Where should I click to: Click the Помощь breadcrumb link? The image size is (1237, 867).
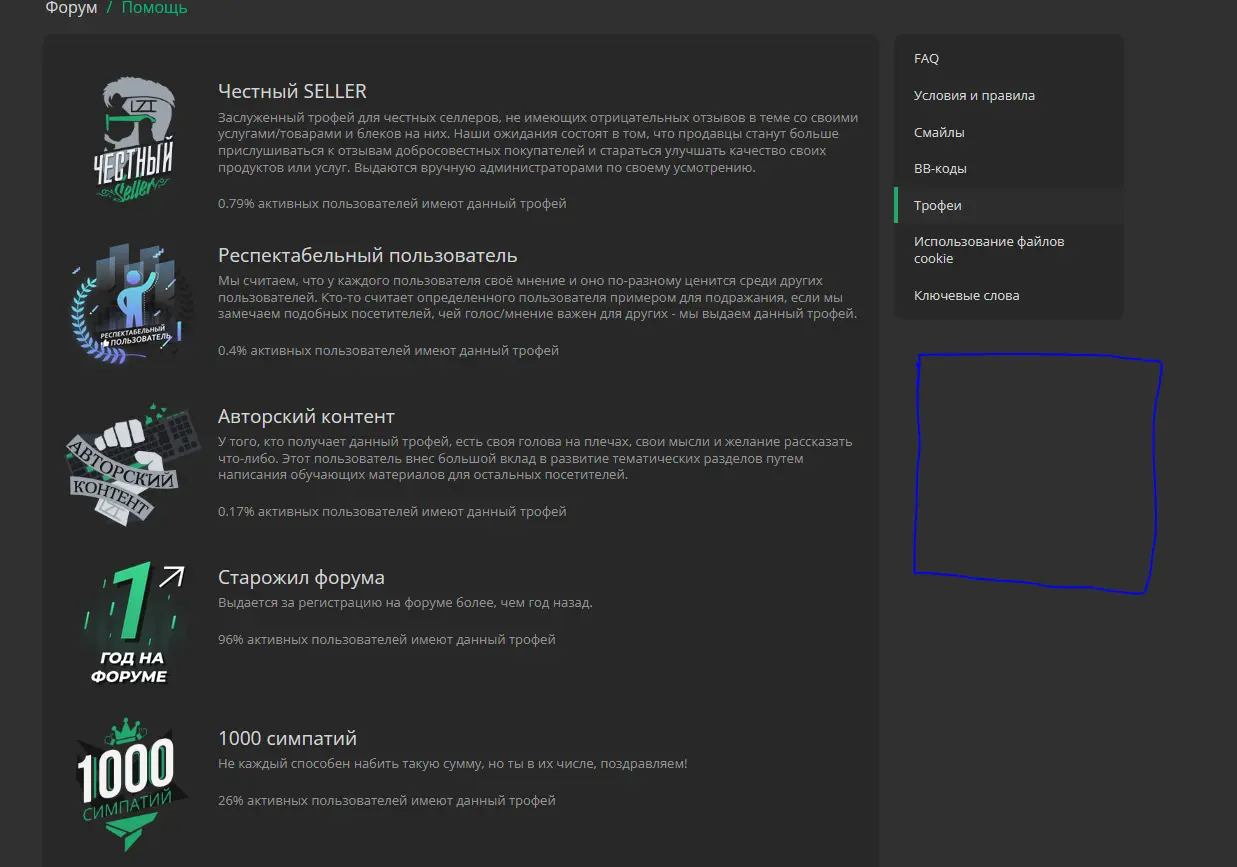(x=154, y=8)
